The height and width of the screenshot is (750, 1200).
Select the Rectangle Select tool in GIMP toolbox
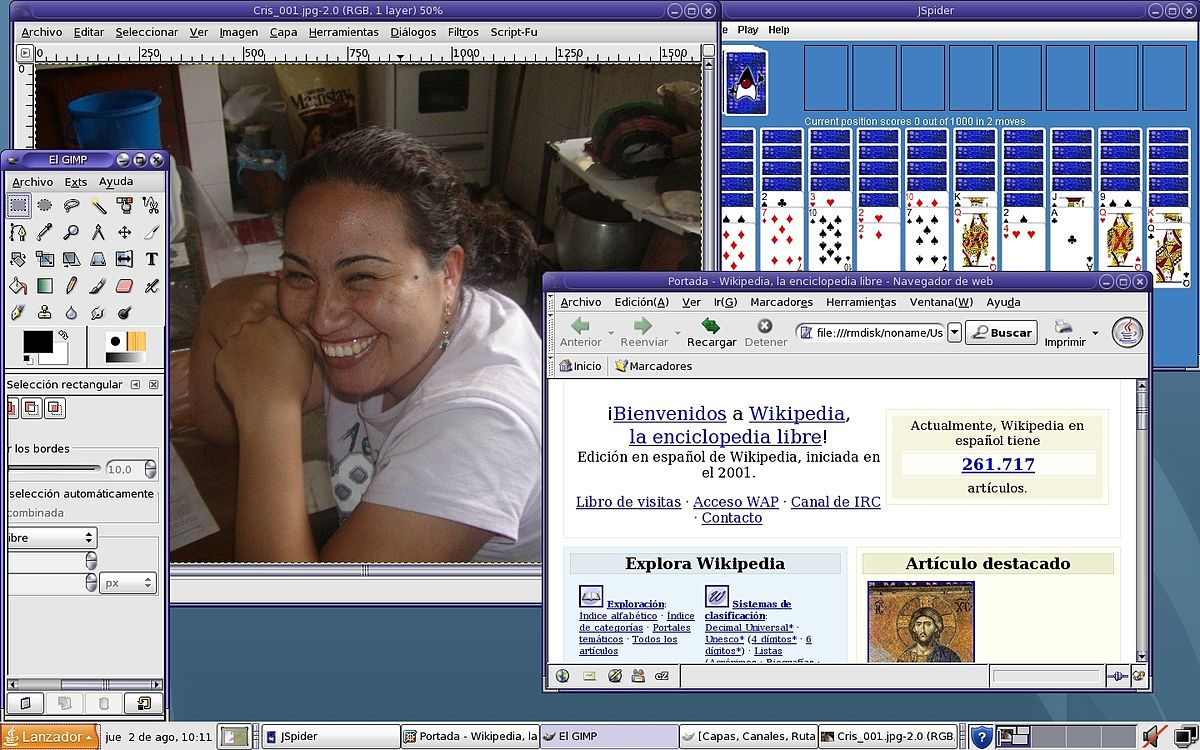tap(18, 206)
